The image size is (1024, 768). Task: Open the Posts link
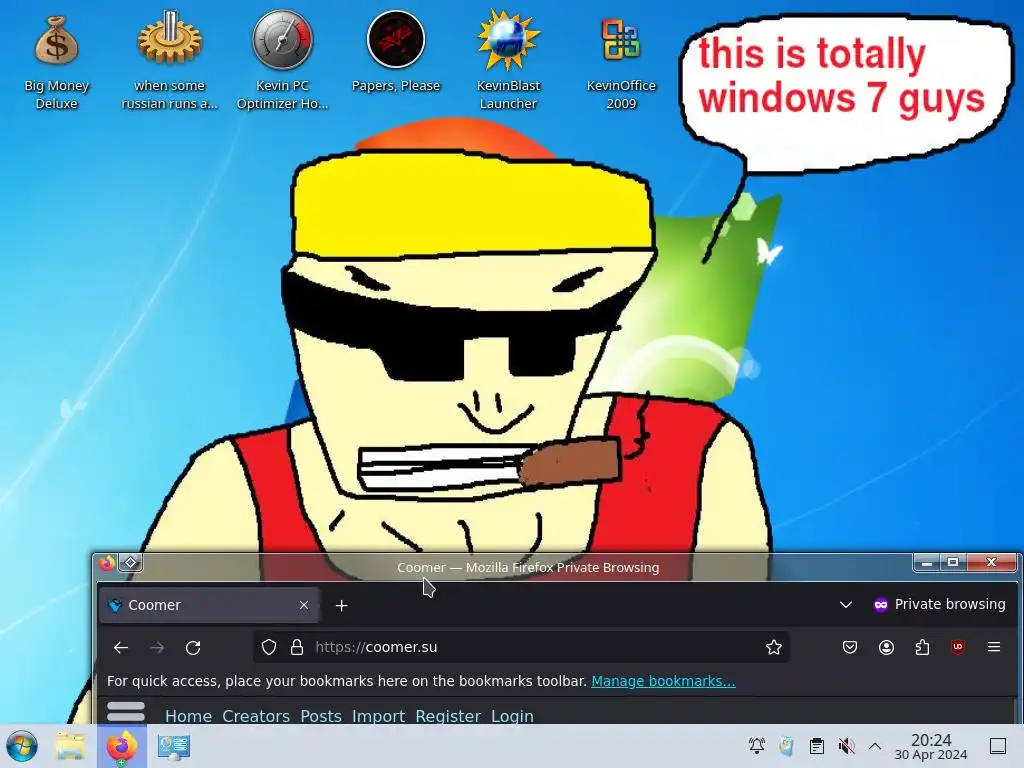(x=321, y=716)
